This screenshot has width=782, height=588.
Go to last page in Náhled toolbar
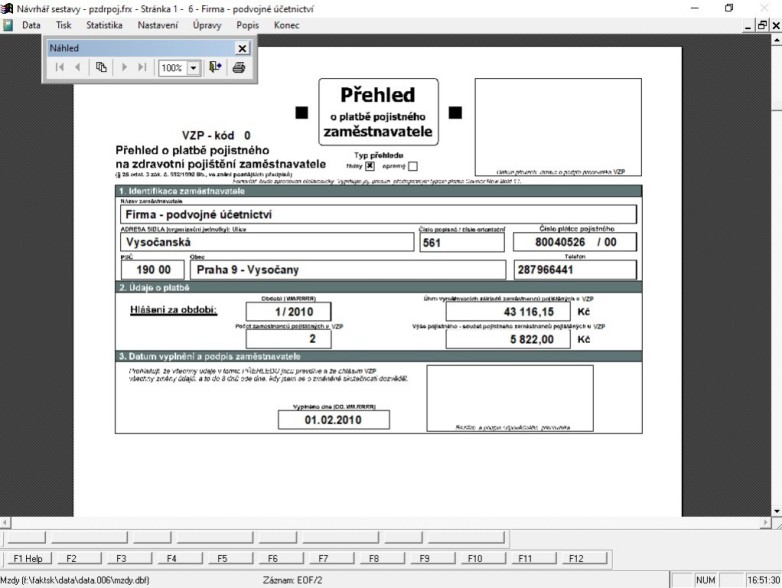pos(143,67)
